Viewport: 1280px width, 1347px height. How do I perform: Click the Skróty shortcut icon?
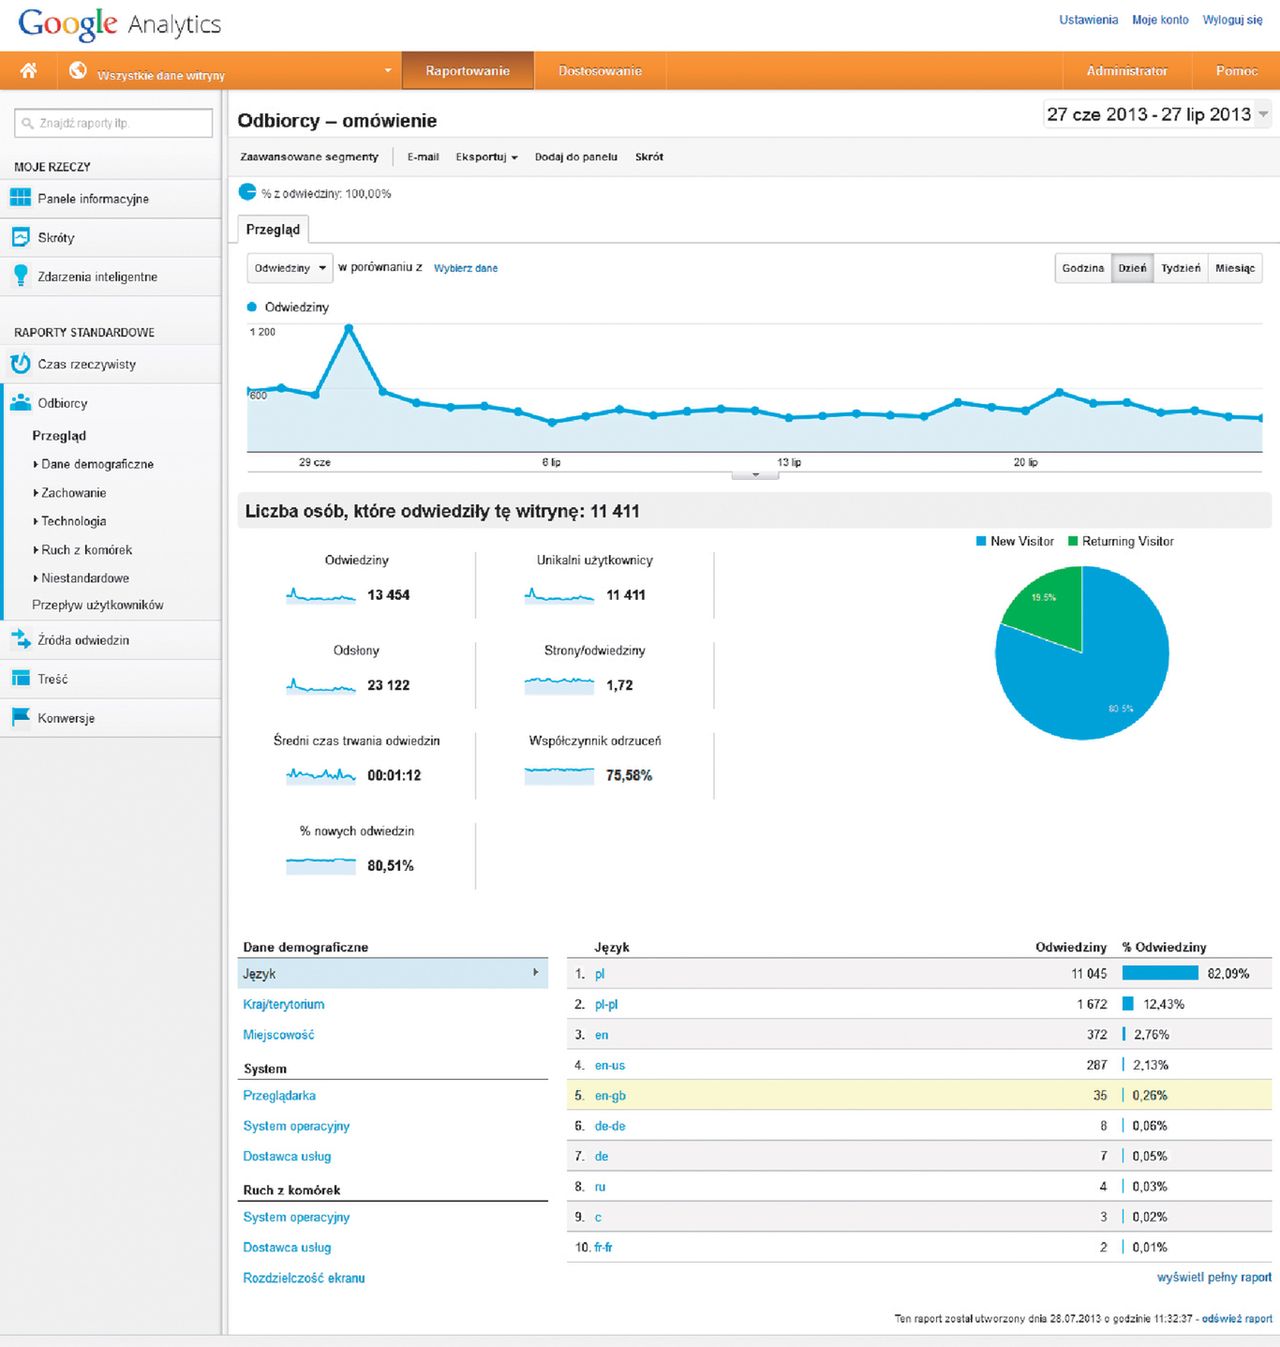pos(20,237)
